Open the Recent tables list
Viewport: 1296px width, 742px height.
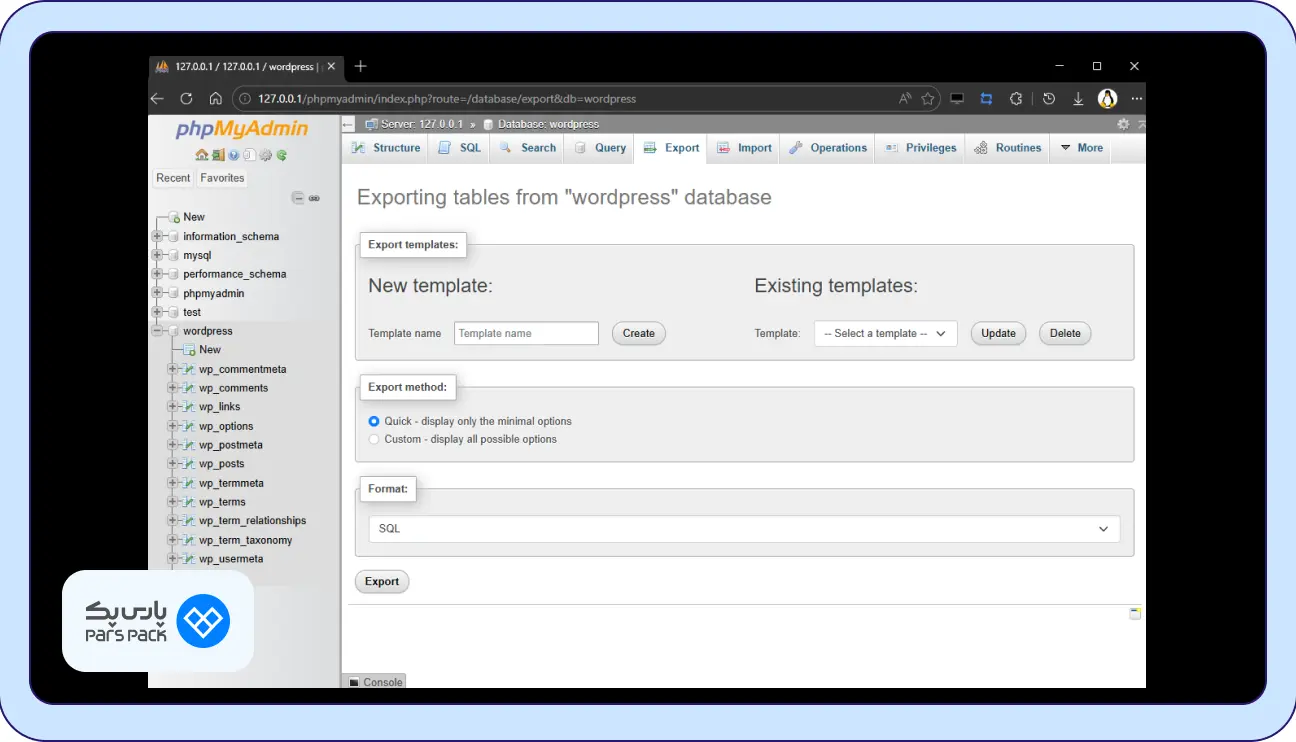pyautogui.click(x=173, y=178)
